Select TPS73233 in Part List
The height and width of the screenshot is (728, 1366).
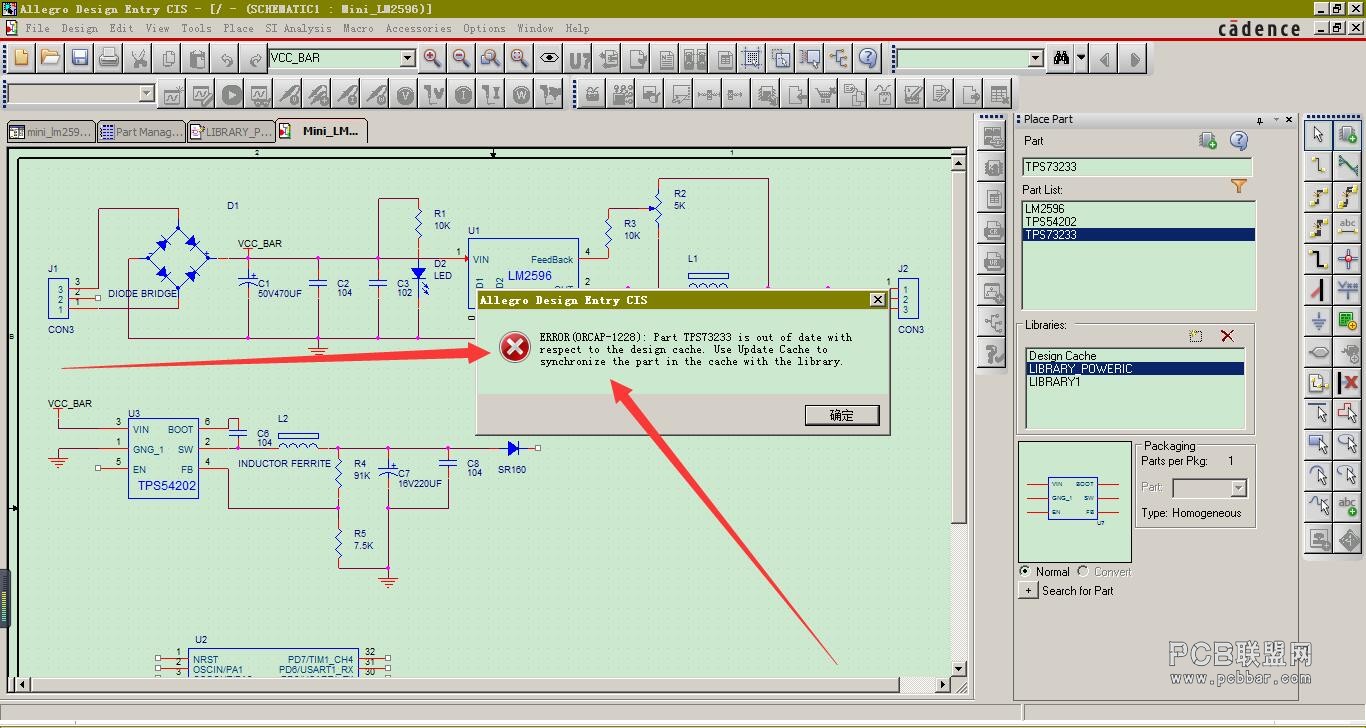pos(1138,235)
